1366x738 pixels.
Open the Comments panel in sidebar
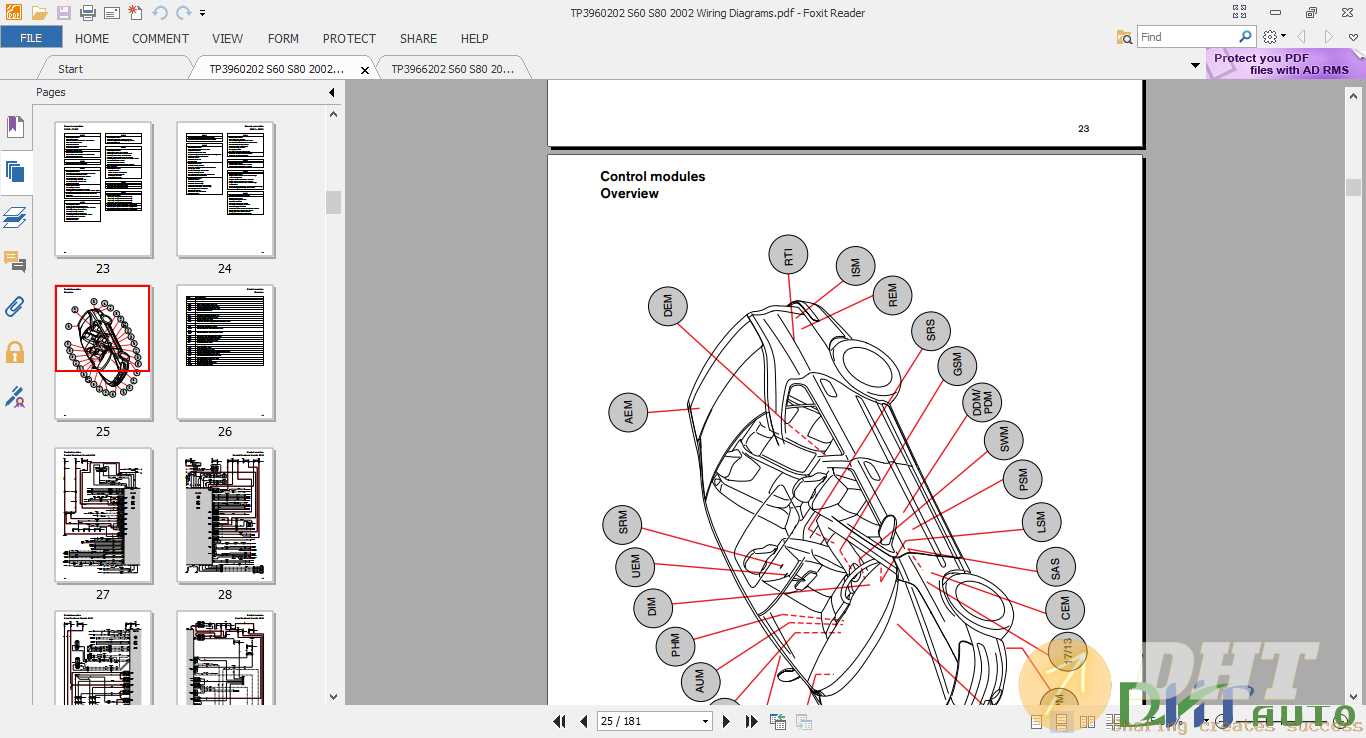click(15, 262)
